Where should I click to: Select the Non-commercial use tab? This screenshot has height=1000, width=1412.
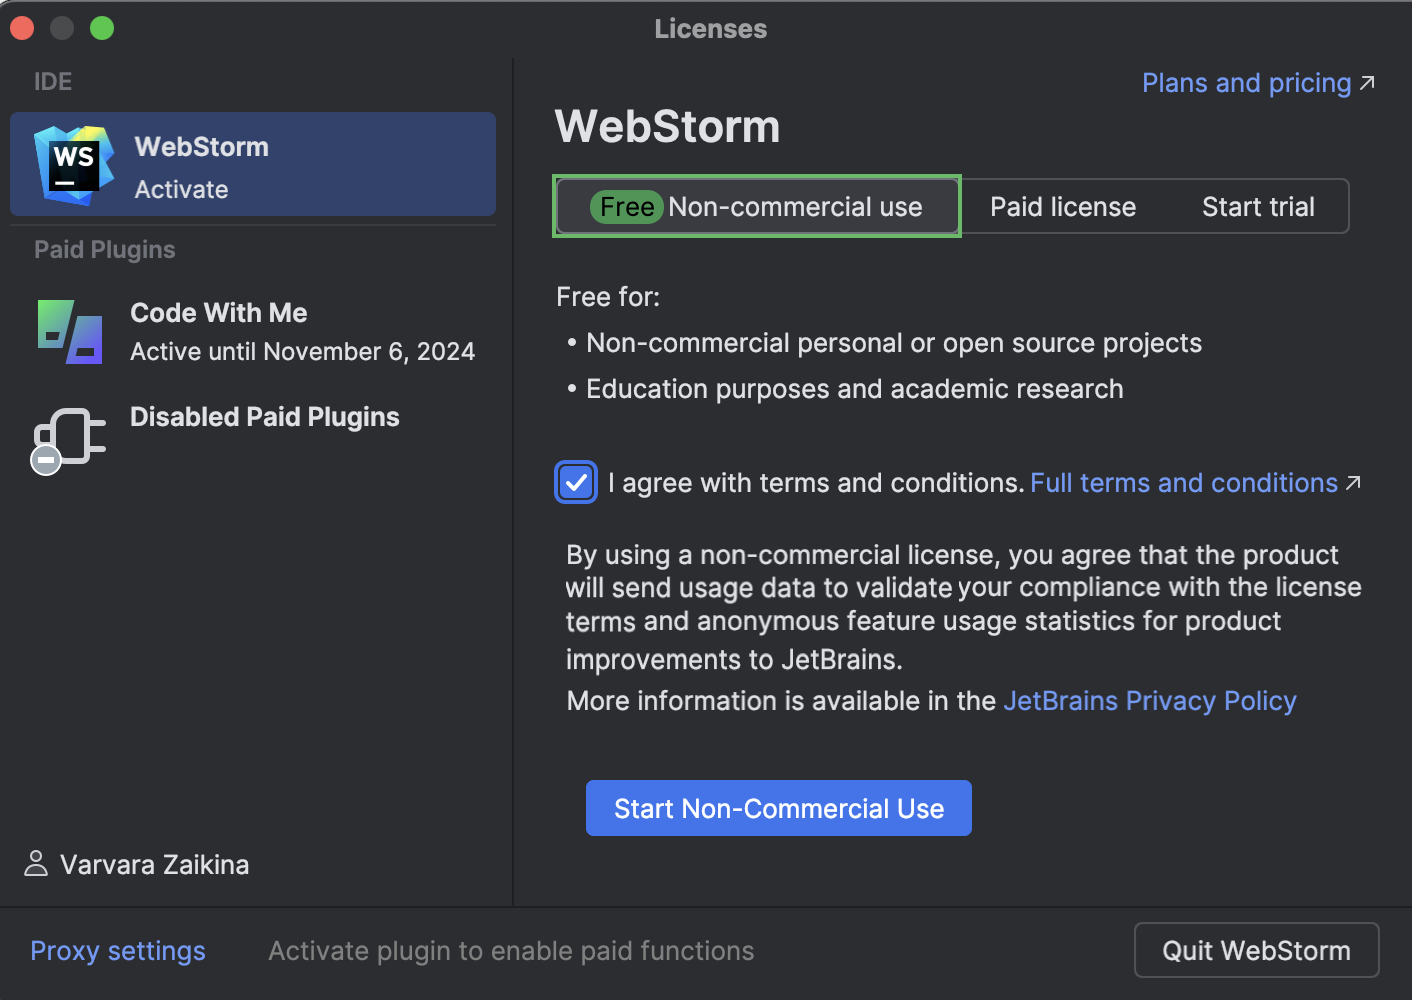(795, 206)
